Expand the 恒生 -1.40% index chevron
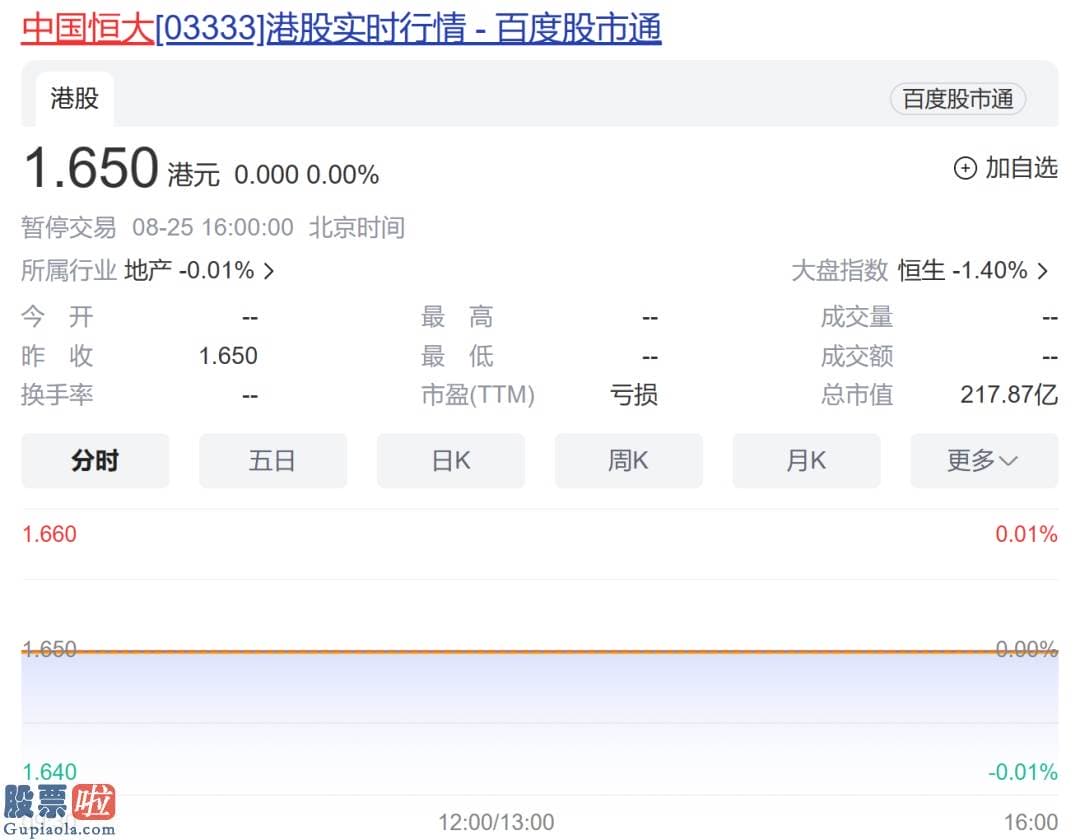The width and height of the screenshot is (1080, 840). 1043,271
